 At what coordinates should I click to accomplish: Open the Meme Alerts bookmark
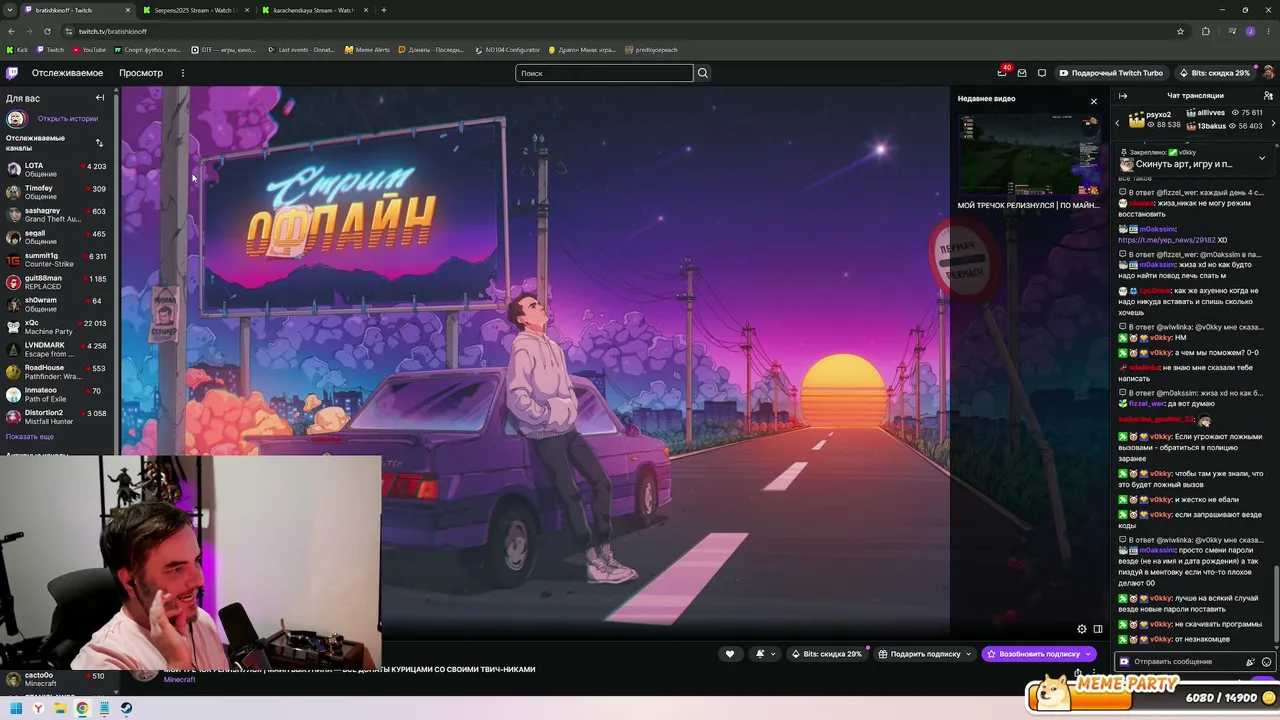367,49
